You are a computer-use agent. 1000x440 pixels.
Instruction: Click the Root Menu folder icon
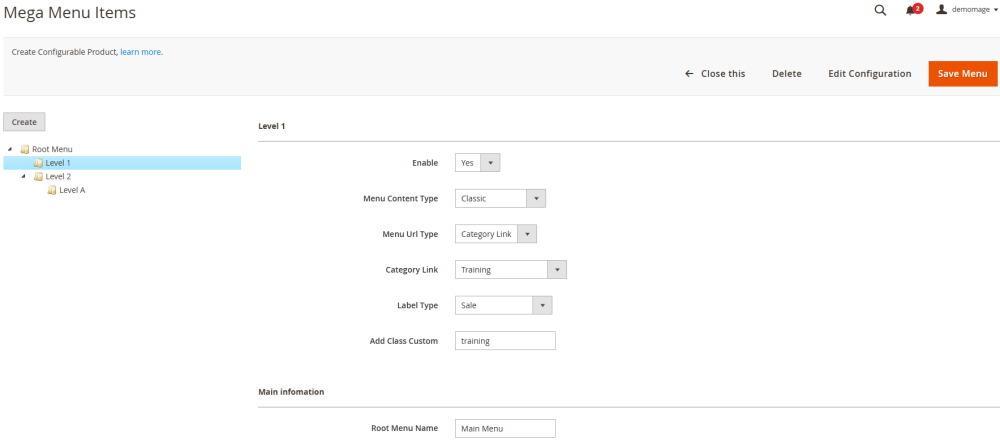[x=25, y=149]
